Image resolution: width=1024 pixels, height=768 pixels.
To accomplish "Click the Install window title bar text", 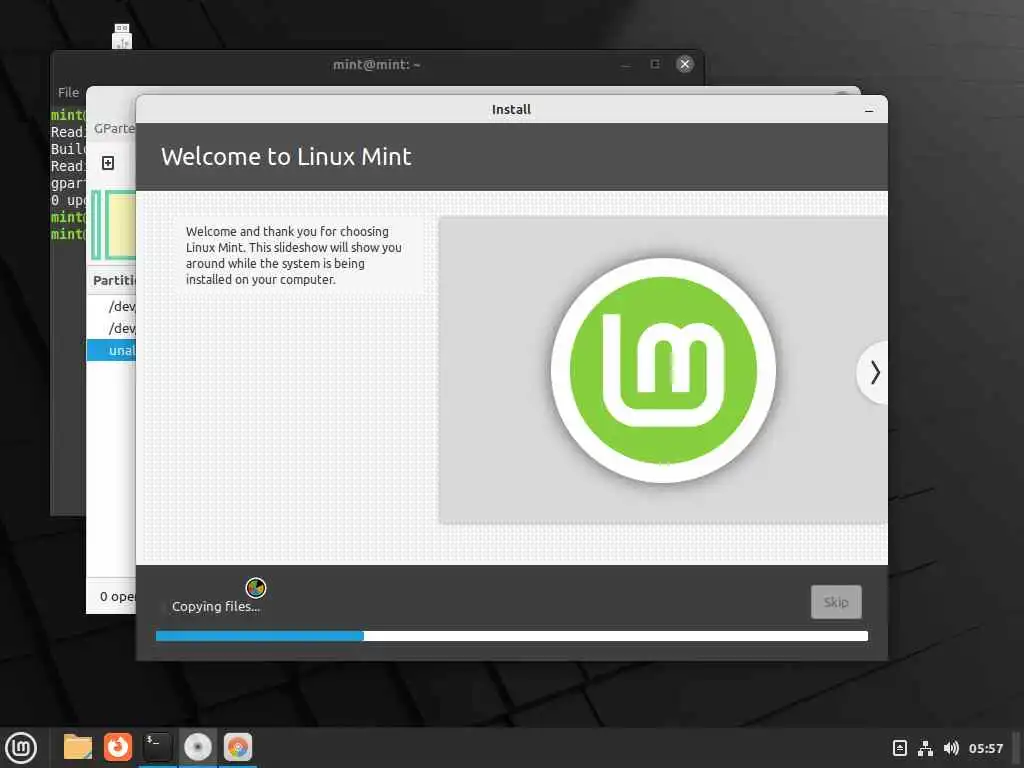I will (x=511, y=110).
